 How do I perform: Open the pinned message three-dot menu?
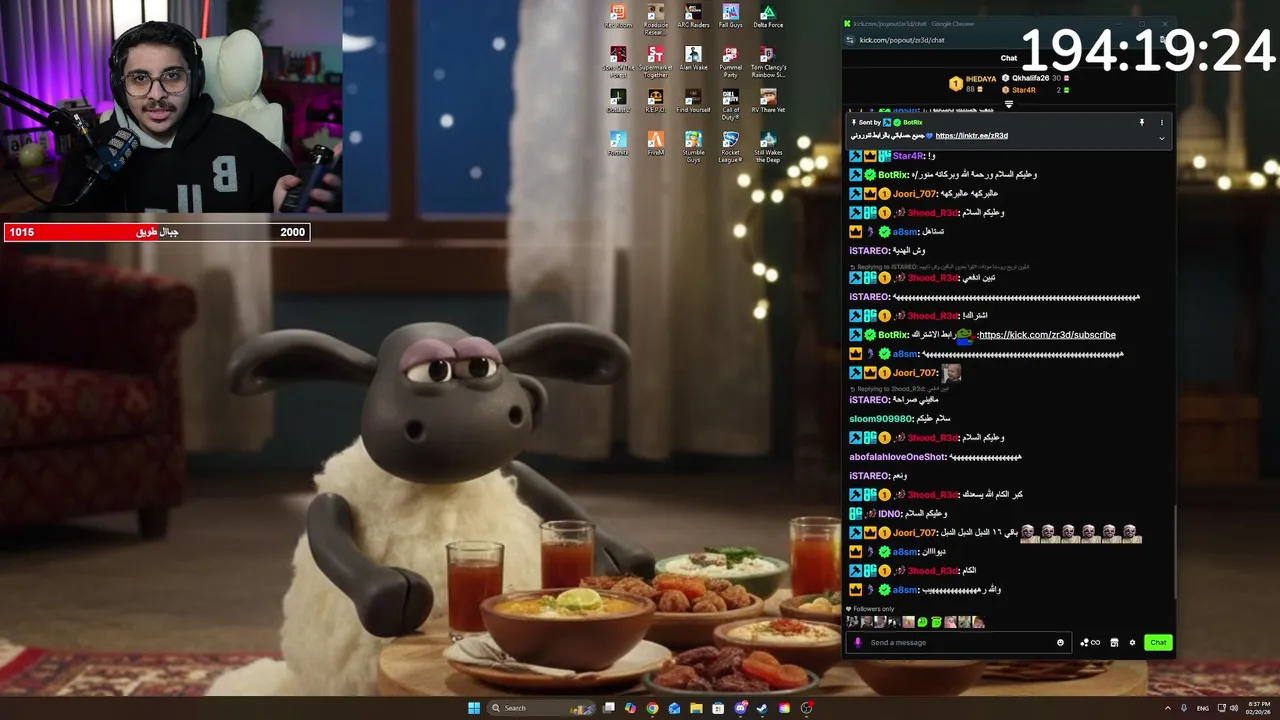pos(1161,122)
